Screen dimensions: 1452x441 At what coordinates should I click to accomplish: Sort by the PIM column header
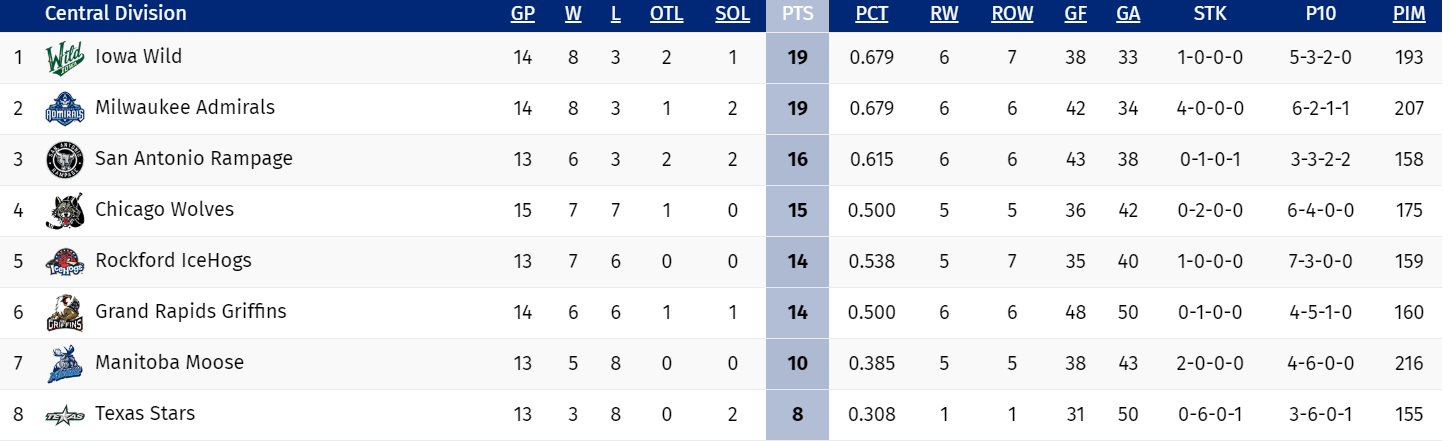point(1408,14)
